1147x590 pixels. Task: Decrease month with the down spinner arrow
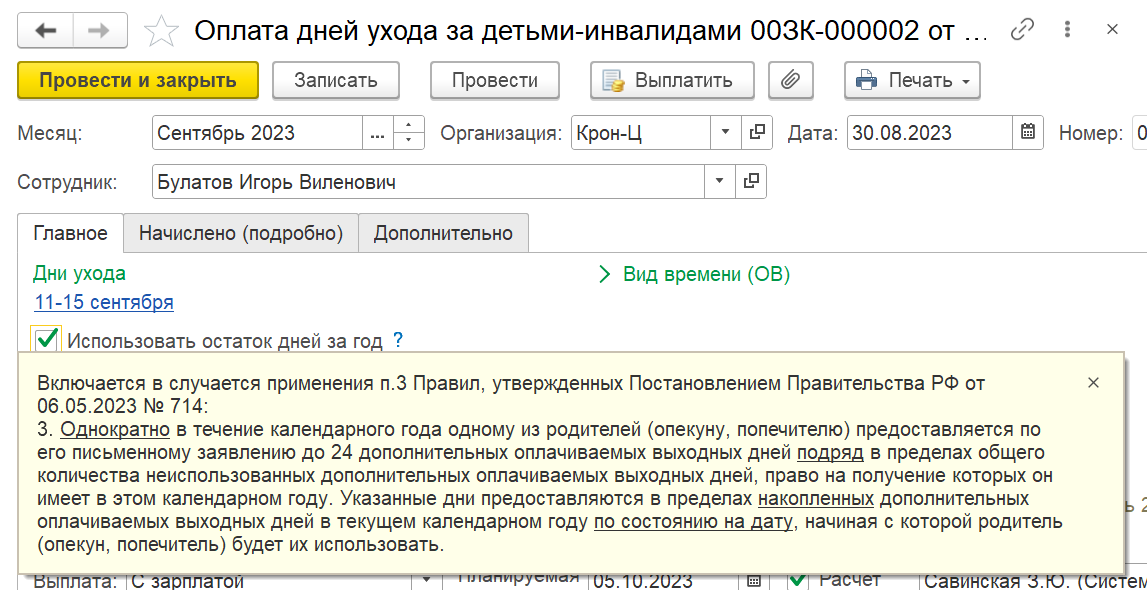[409, 141]
